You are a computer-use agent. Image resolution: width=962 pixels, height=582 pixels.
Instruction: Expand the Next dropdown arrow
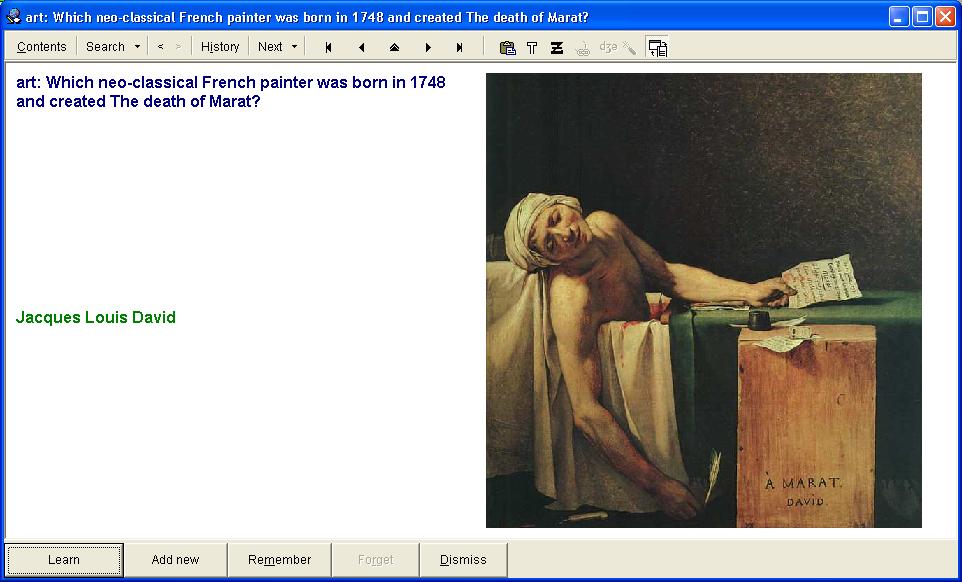(294, 47)
